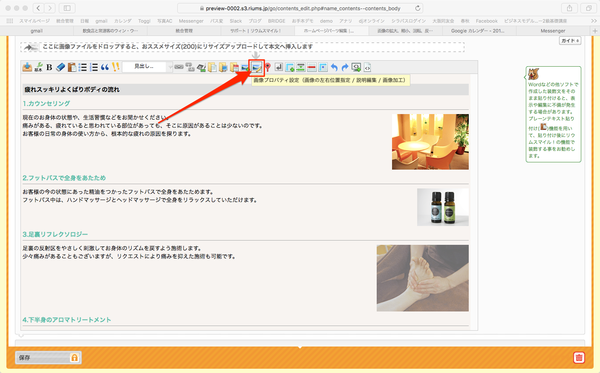Viewport: 600px width, 373px height.
Task: Open the Facebook bookmark
Action: [x=486, y=21]
